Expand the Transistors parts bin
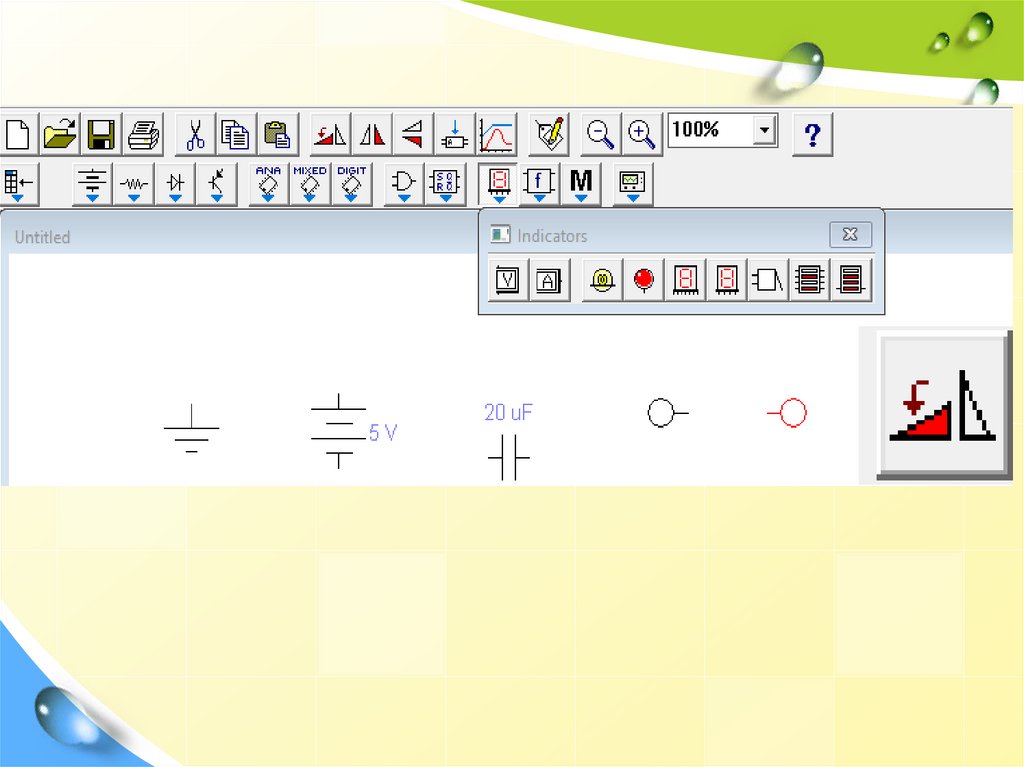This screenshot has width=1024, height=767. pos(217,184)
